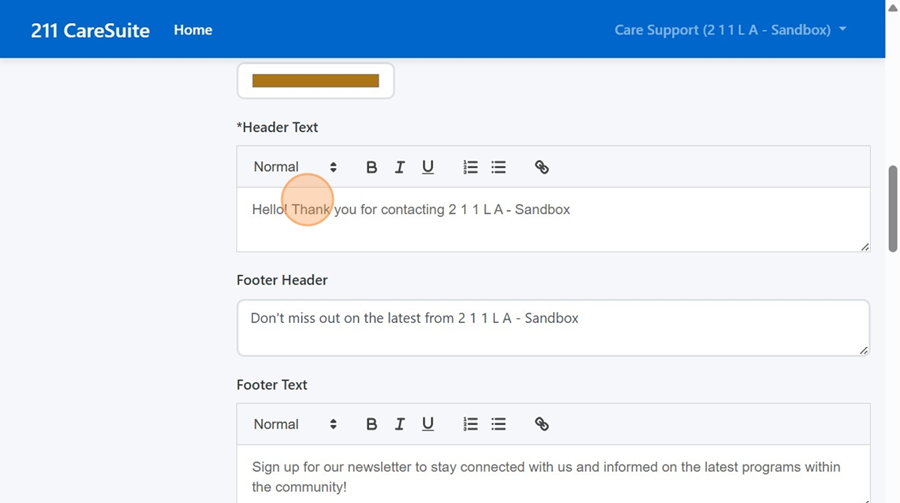Toggle bold in Footer Text toolbar

point(371,424)
